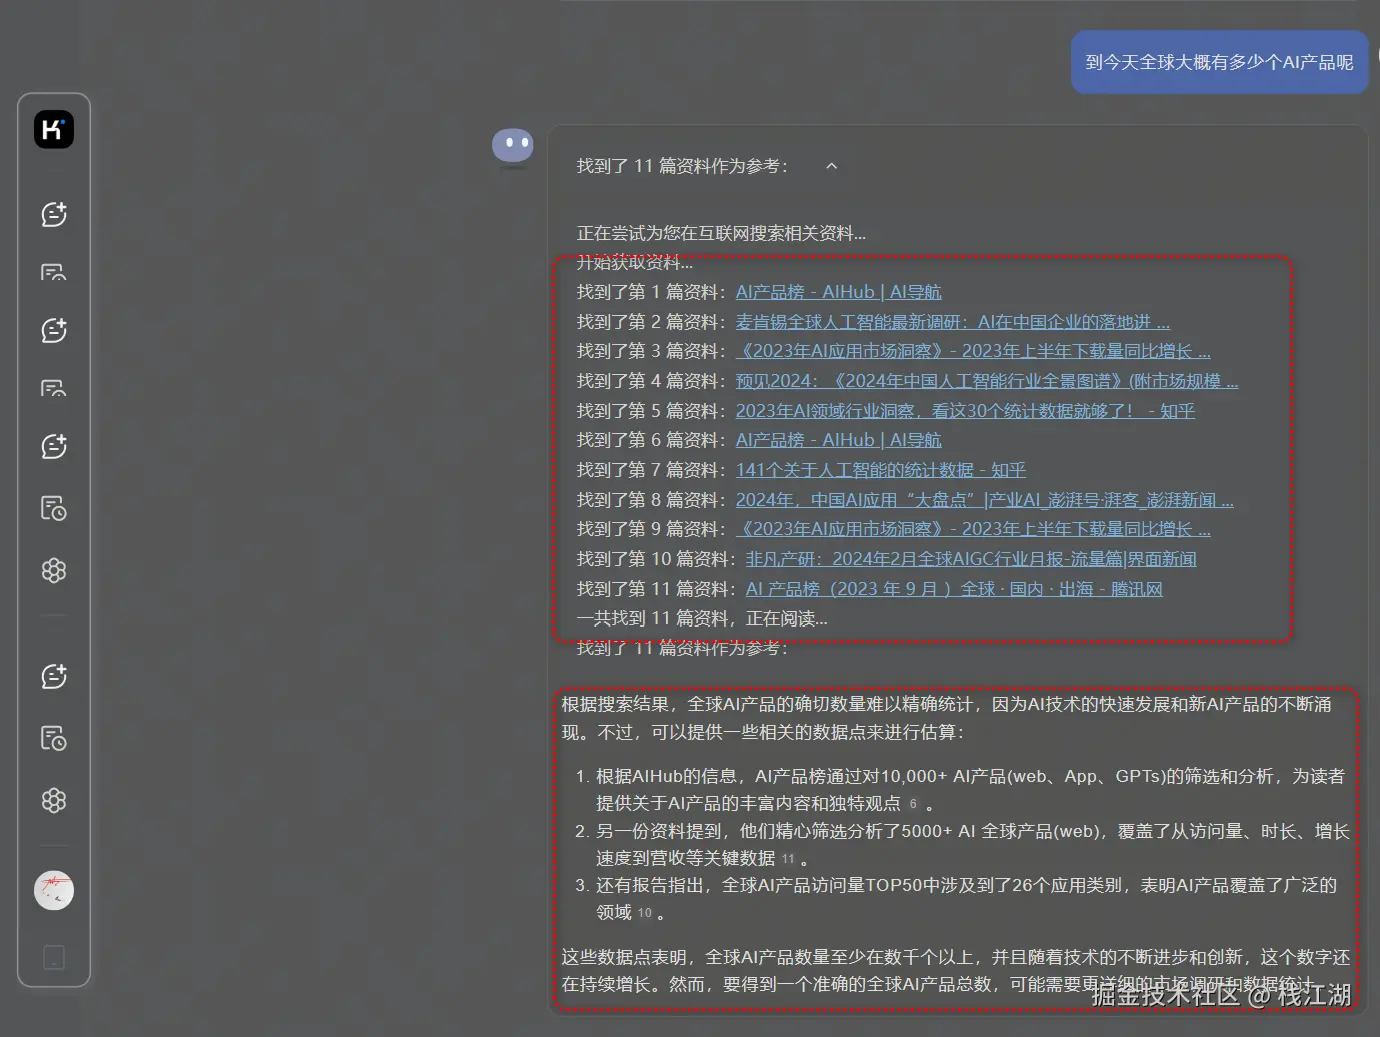Open the 预见2024 中国人工智能行业全景图谱 link
The width and height of the screenshot is (1380, 1037).
pyautogui.click(x=987, y=381)
